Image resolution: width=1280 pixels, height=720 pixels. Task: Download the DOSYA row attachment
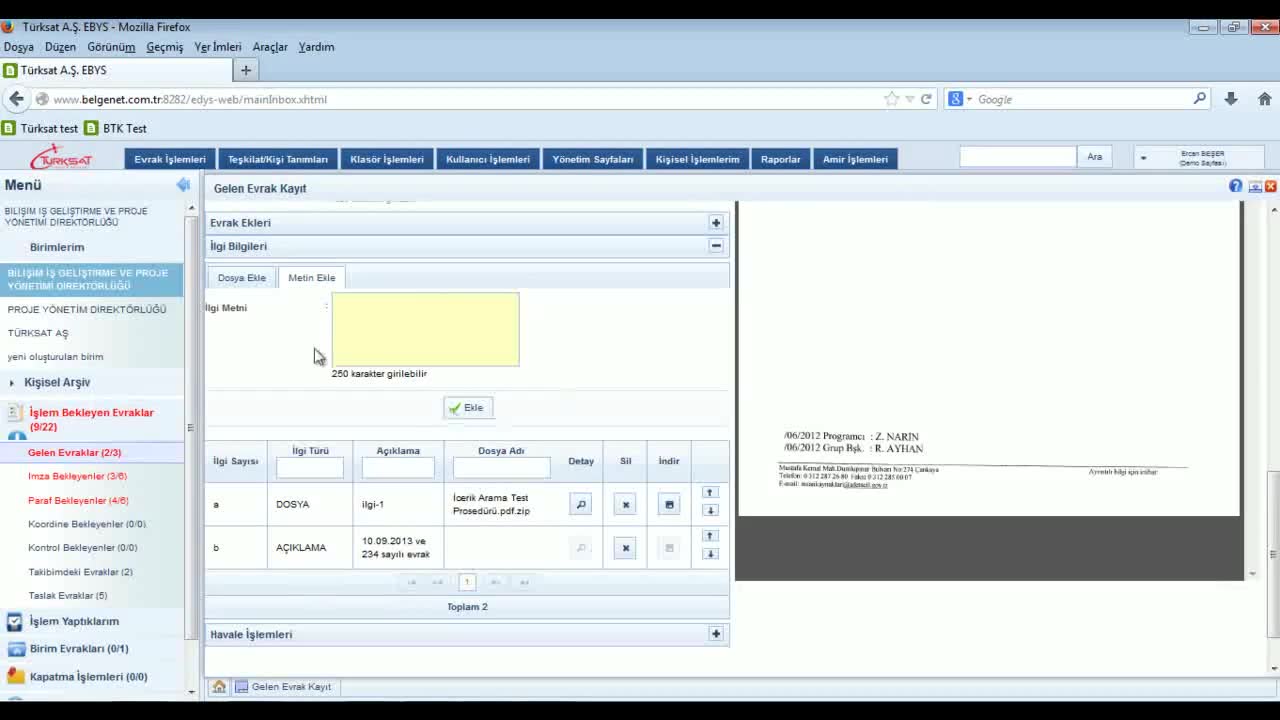669,505
